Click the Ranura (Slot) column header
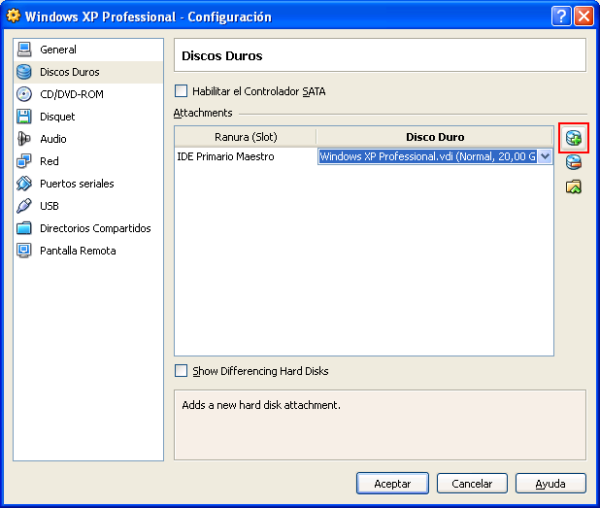 pyautogui.click(x=245, y=137)
